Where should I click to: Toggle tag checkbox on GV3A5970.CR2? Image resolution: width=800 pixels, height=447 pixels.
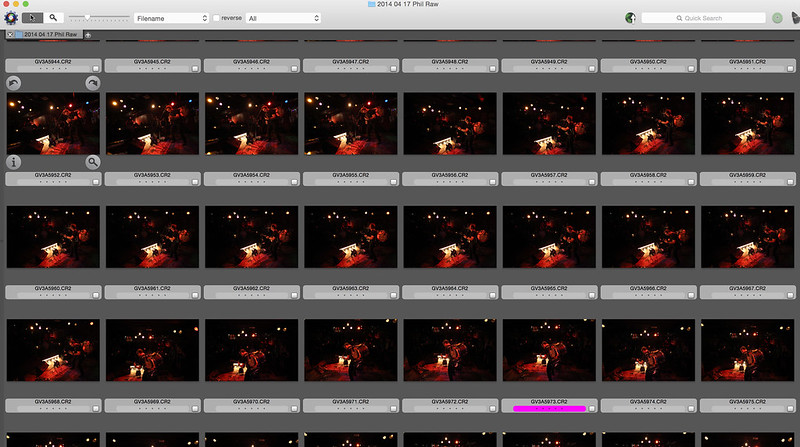coord(294,408)
